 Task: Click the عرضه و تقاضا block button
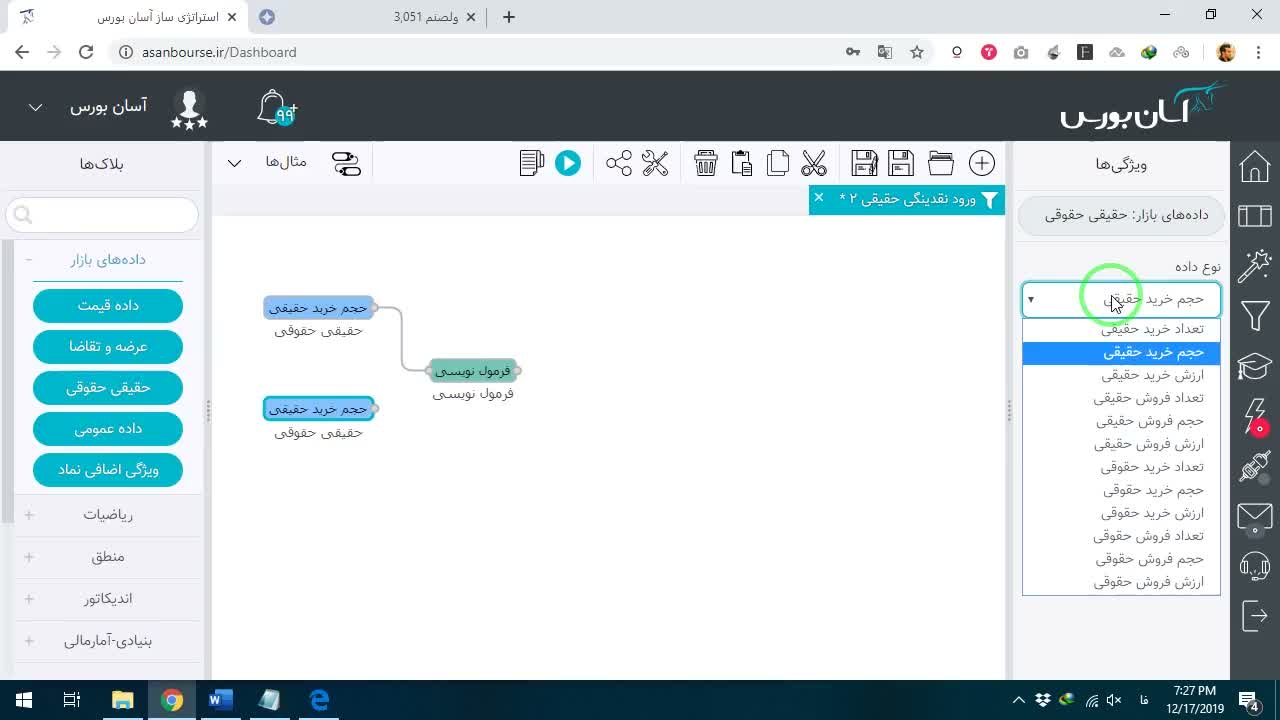(x=108, y=347)
